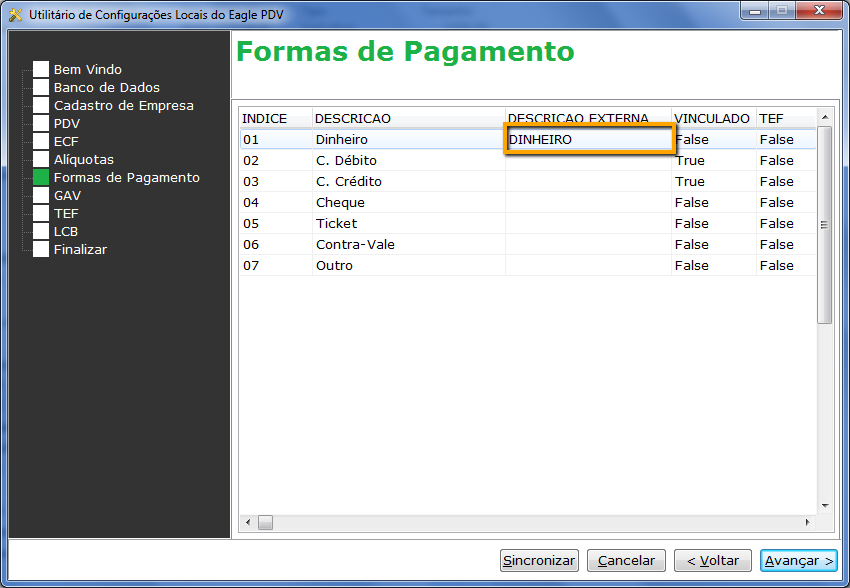The width and height of the screenshot is (850, 588).
Task: Click the horizontal scrollbar left arrow
Action: (248, 522)
